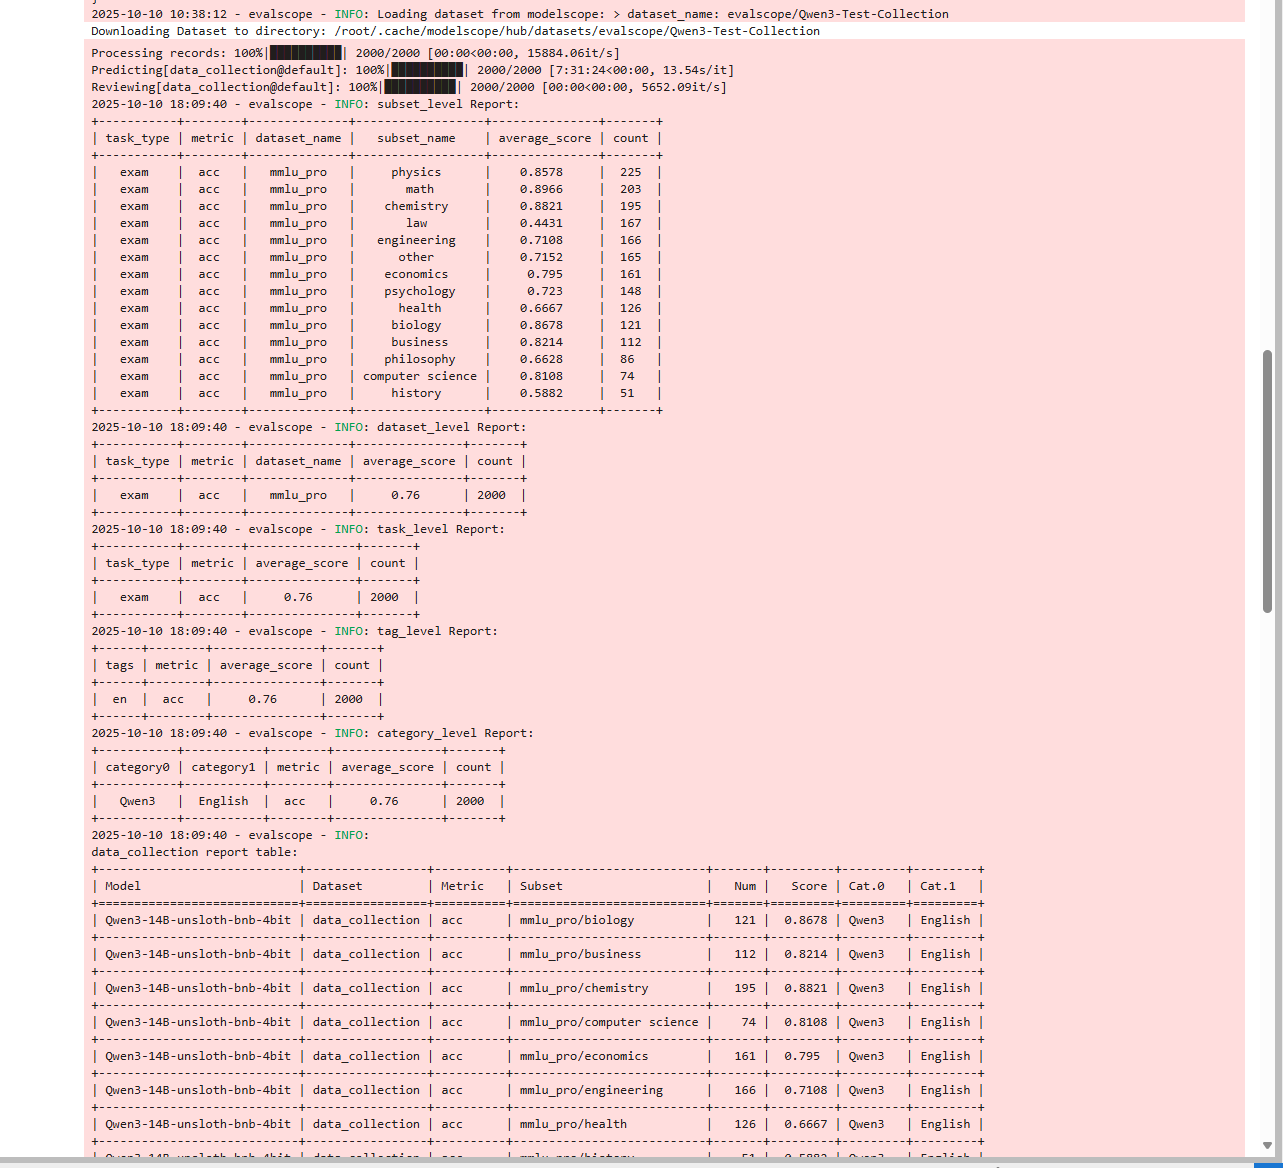
Task: Click the 'category1' column header
Action: coord(223,767)
